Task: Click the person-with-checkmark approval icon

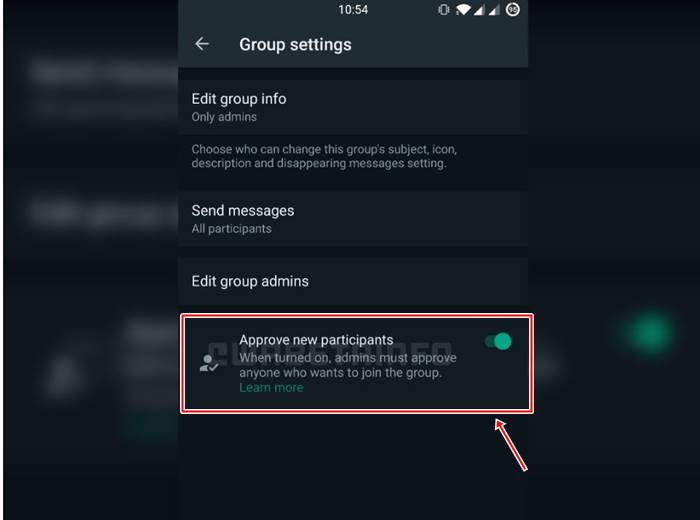Action: [208, 363]
